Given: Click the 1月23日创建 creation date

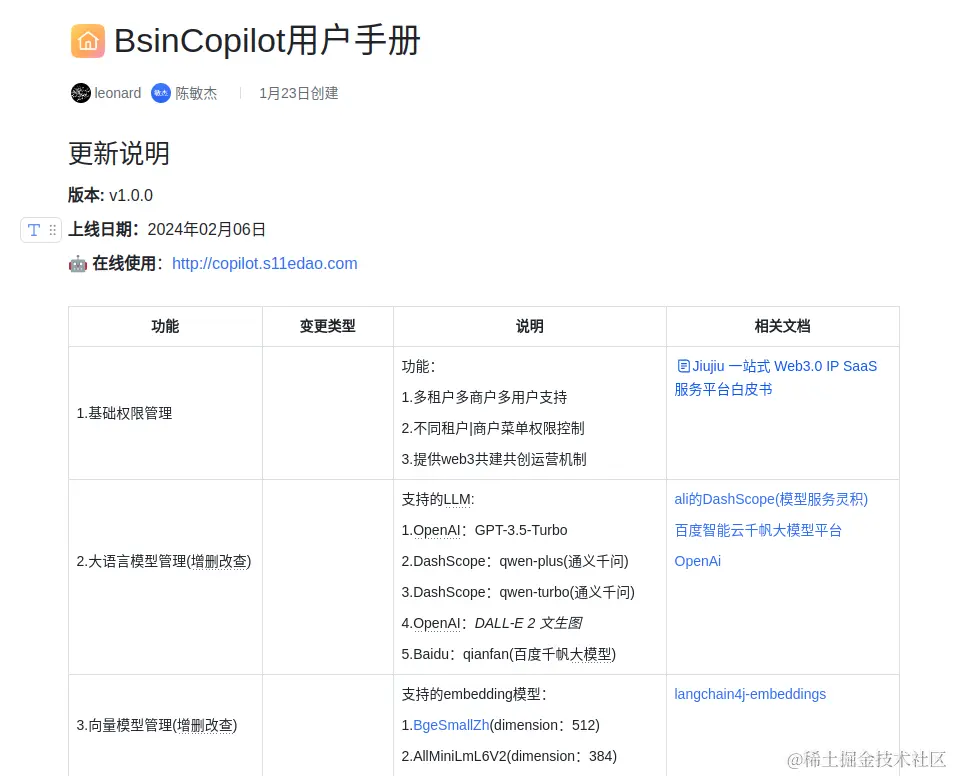Looking at the screenshot, I should 298,93.
